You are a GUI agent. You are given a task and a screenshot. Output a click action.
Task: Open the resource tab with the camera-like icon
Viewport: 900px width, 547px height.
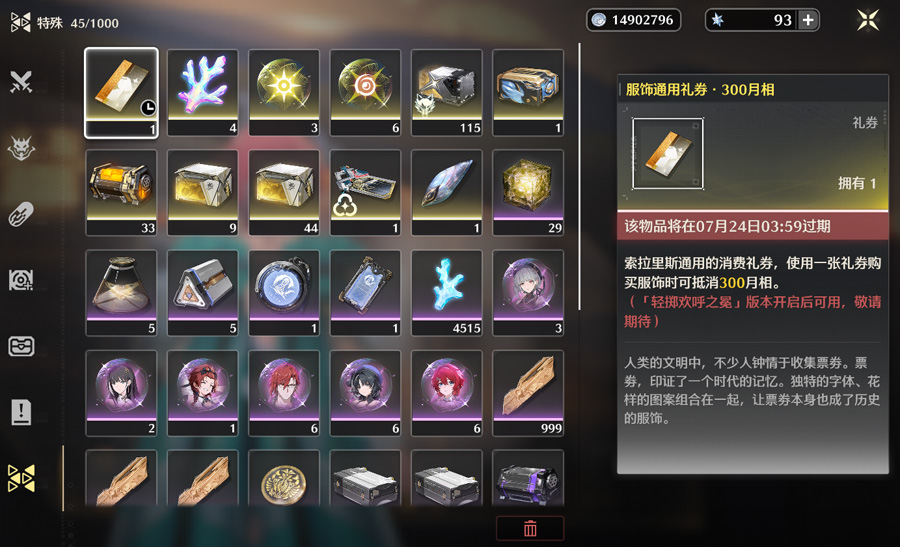tap(21, 280)
